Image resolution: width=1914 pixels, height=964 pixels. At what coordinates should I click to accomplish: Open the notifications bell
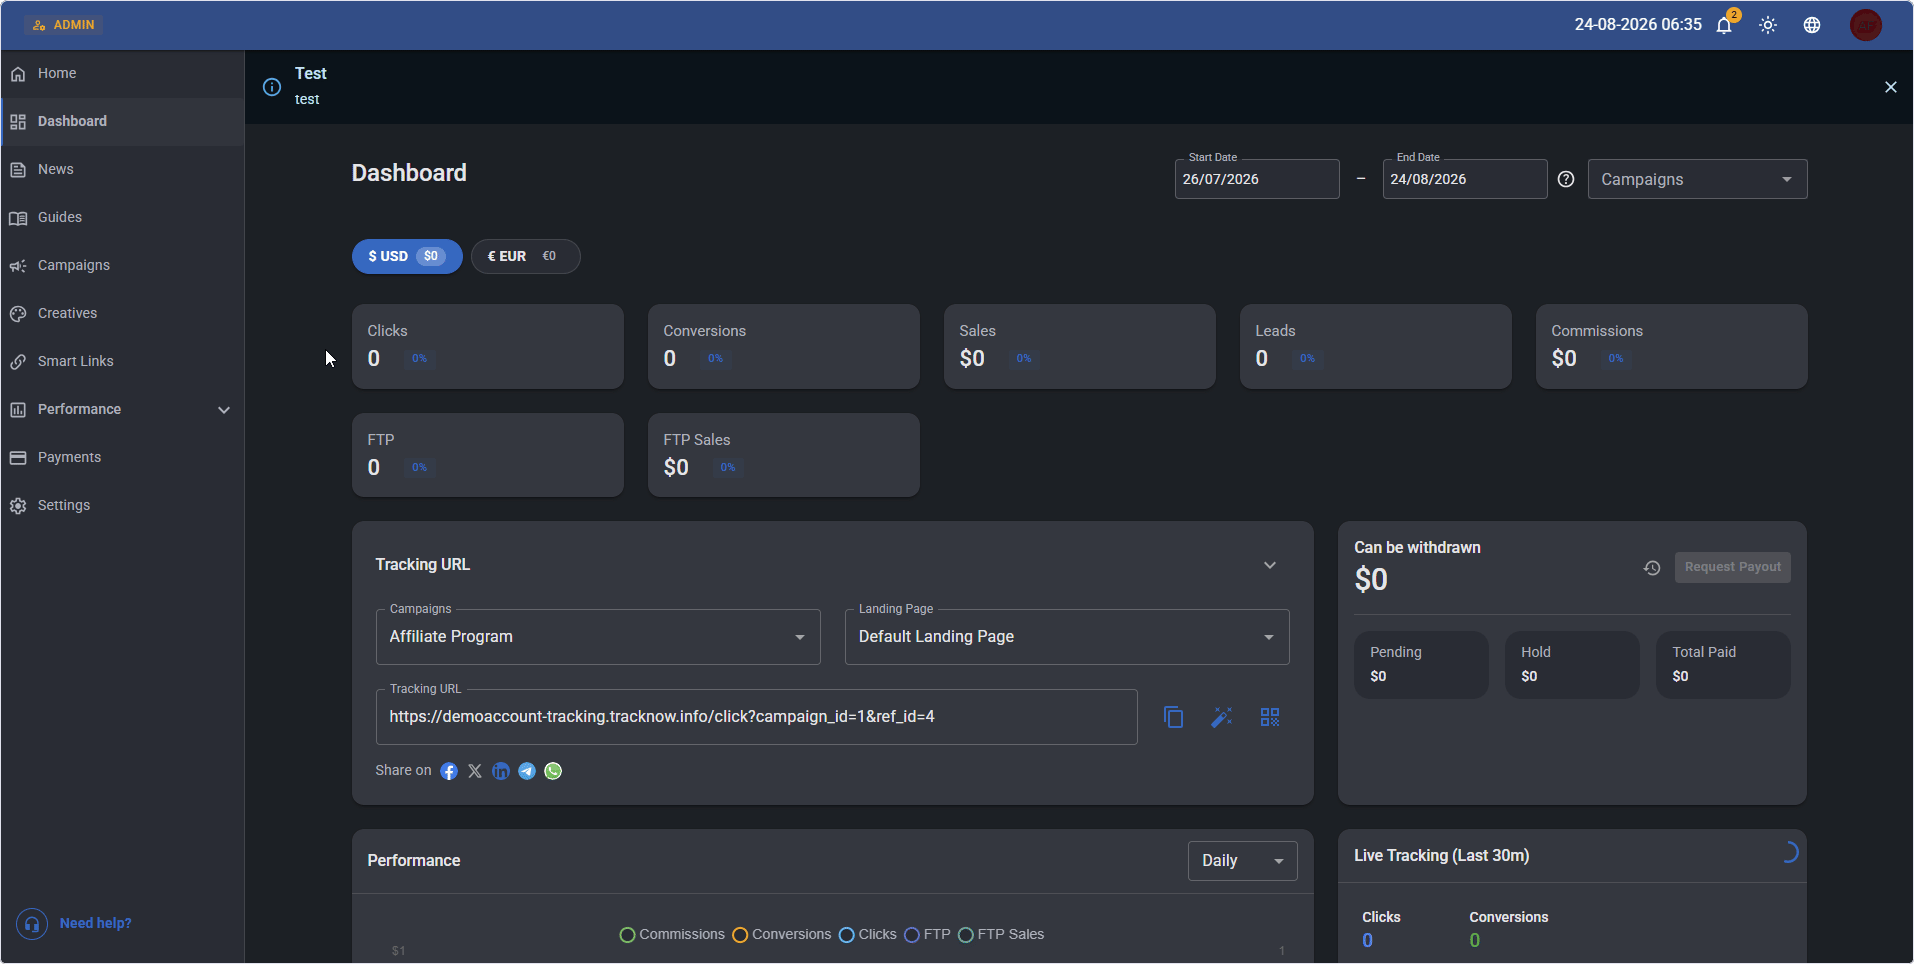click(1724, 25)
